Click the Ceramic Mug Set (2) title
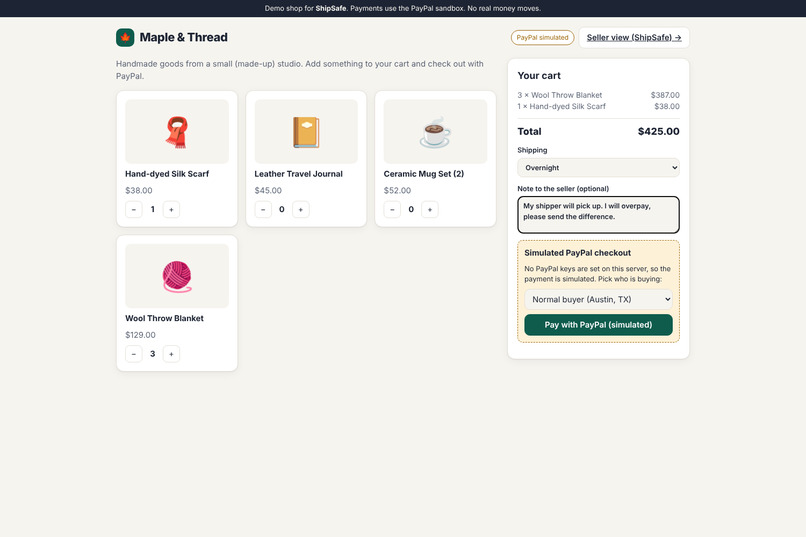The image size is (806, 537). coord(424,174)
